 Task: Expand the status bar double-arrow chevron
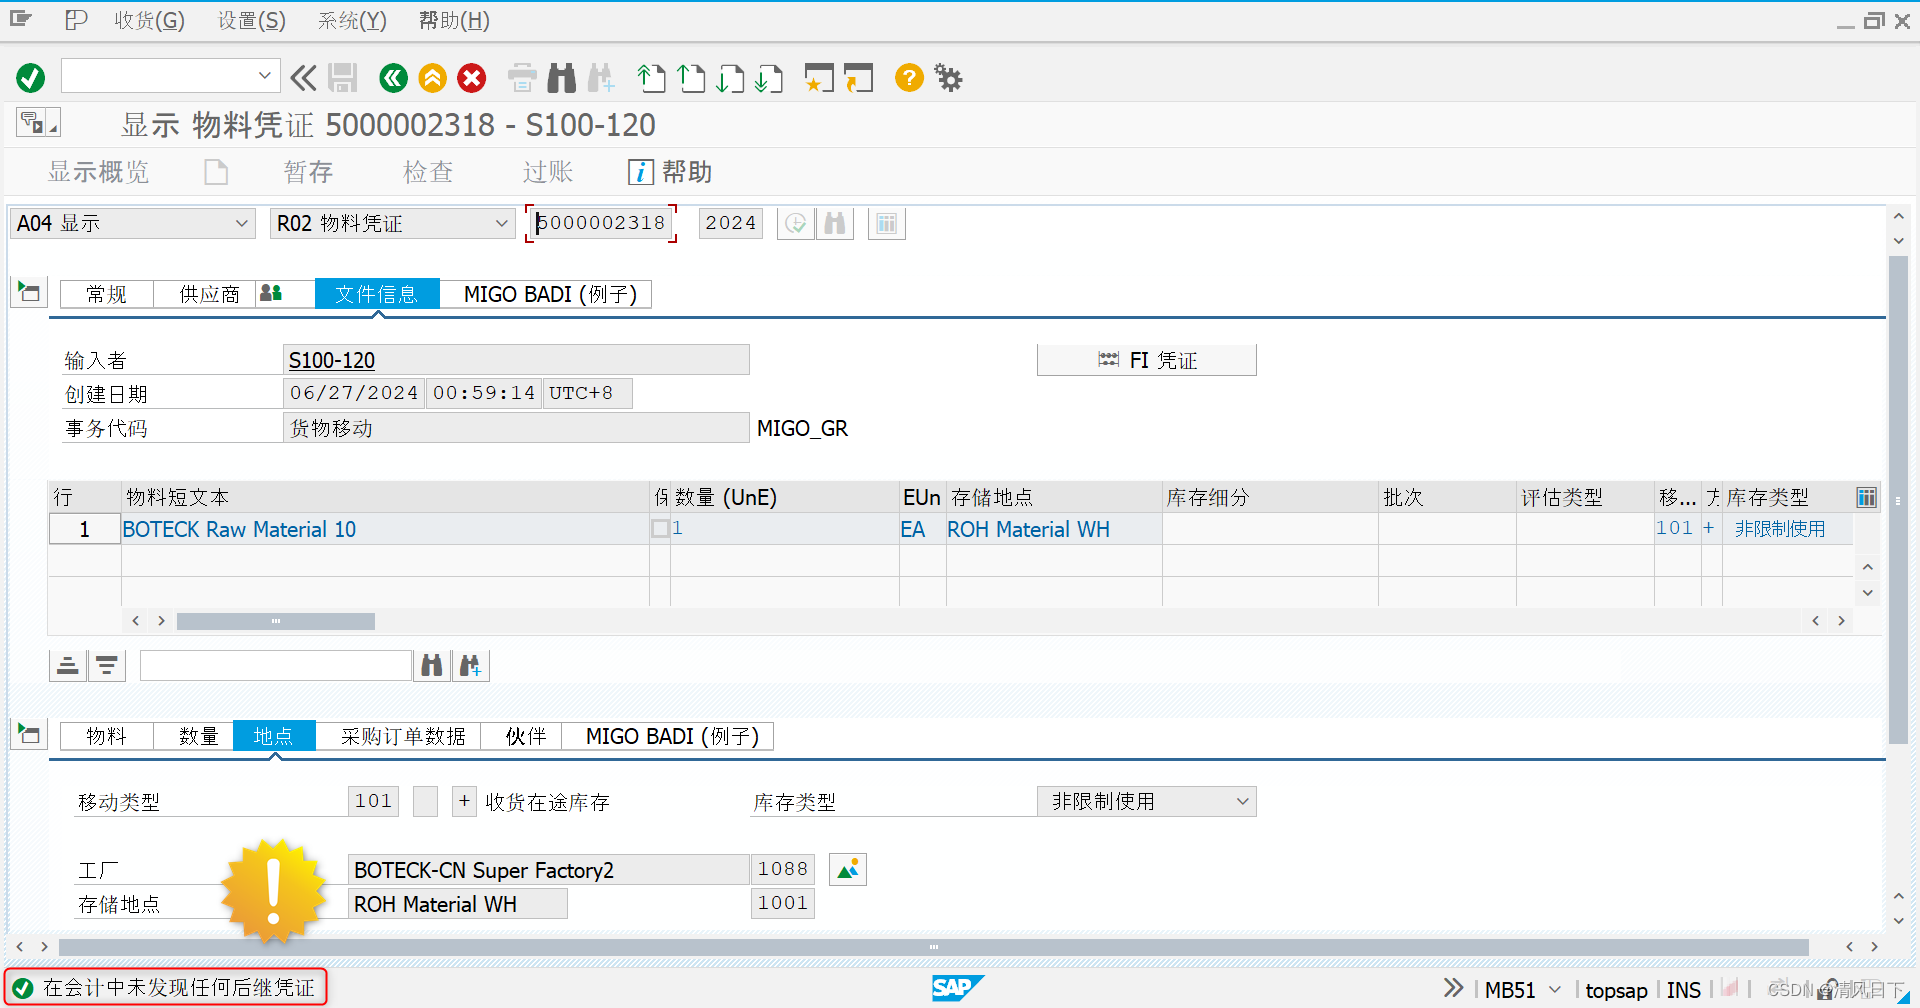pos(1453,988)
